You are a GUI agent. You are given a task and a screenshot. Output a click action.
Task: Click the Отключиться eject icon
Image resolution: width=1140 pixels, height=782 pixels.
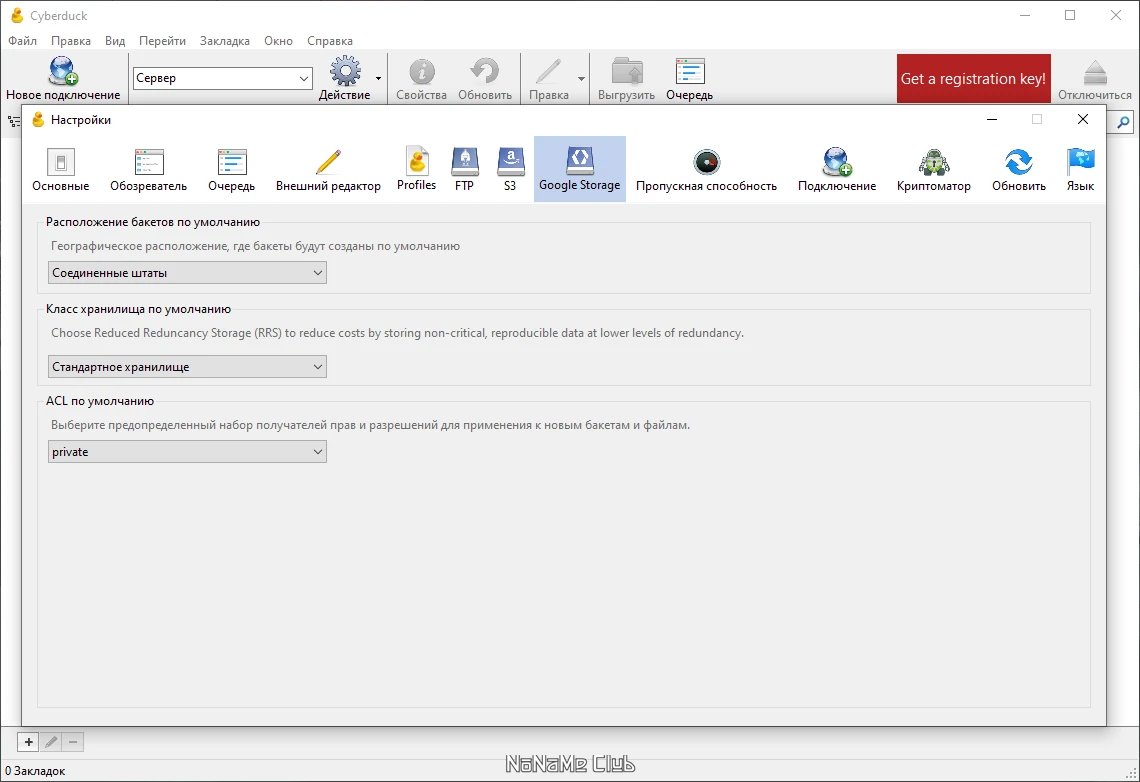point(1095,72)
